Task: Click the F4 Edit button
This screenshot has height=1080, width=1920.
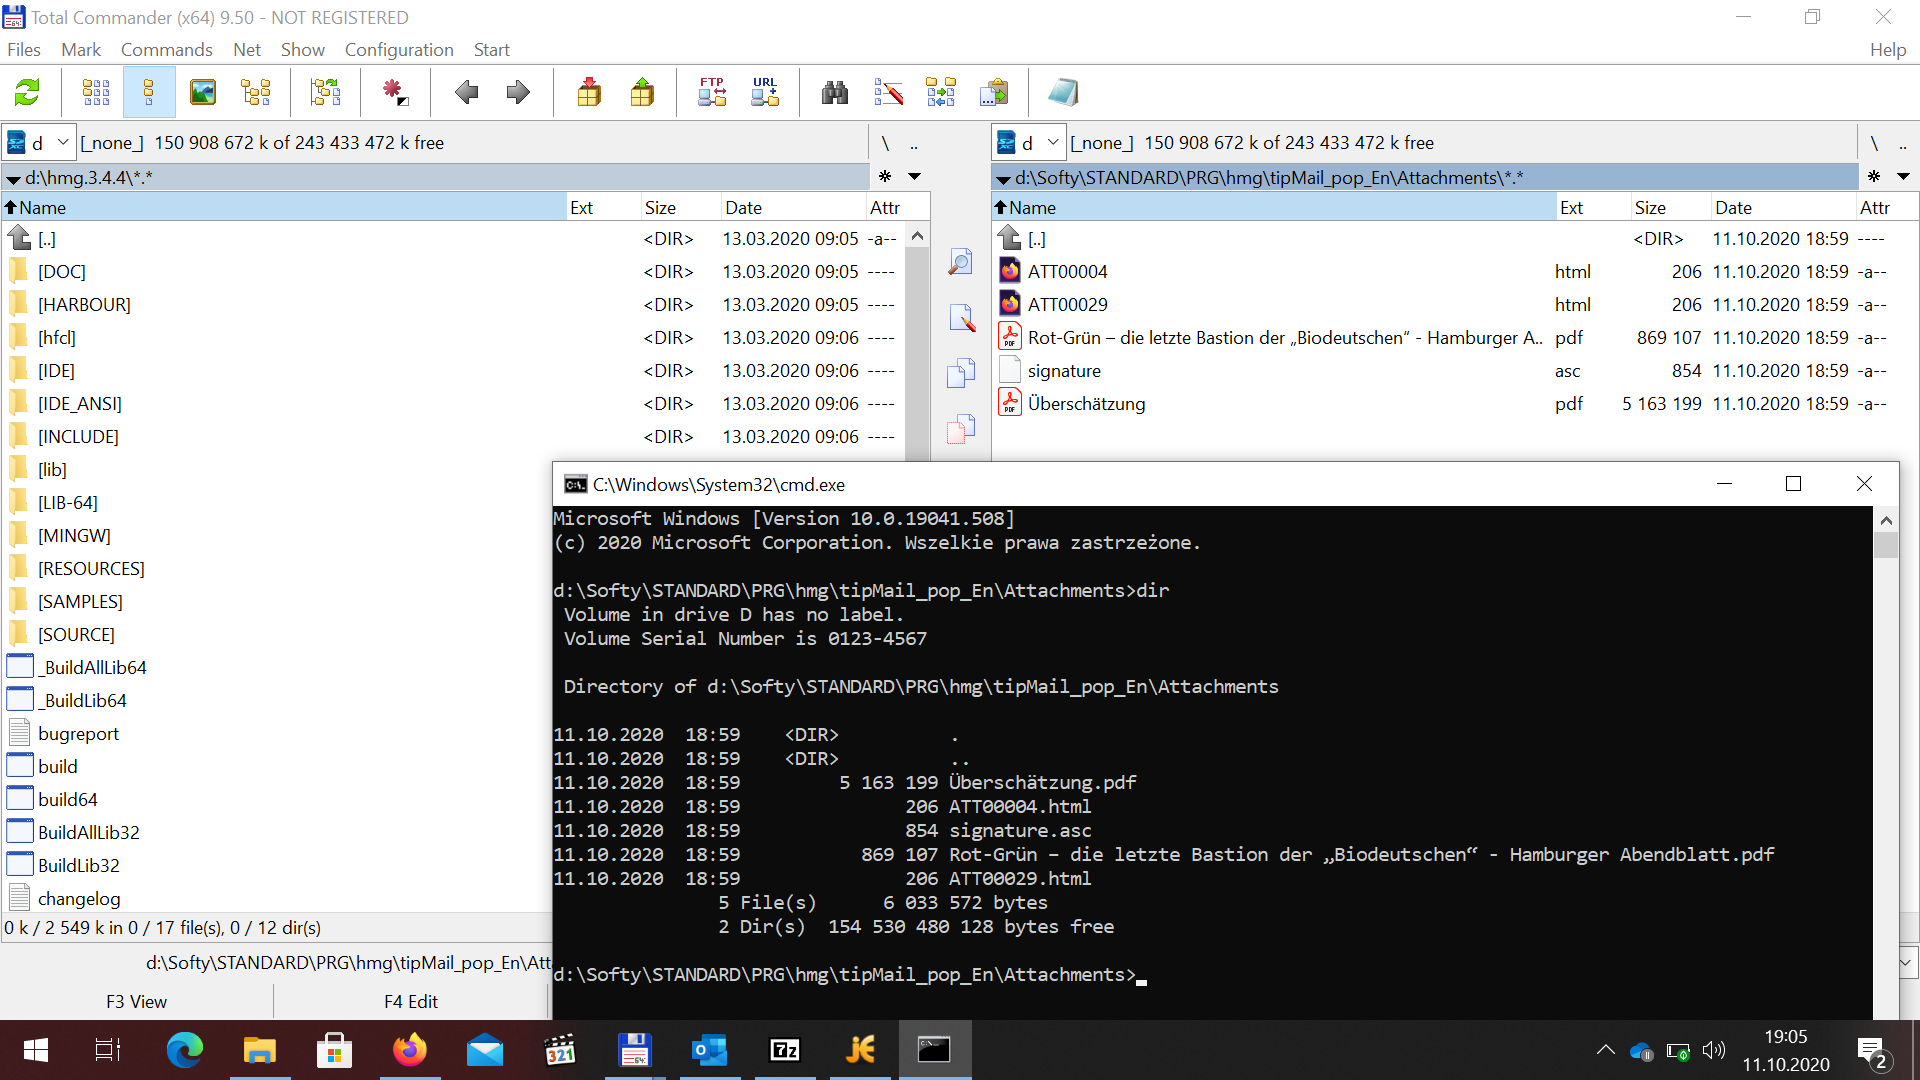Action: pos(411,1002)
